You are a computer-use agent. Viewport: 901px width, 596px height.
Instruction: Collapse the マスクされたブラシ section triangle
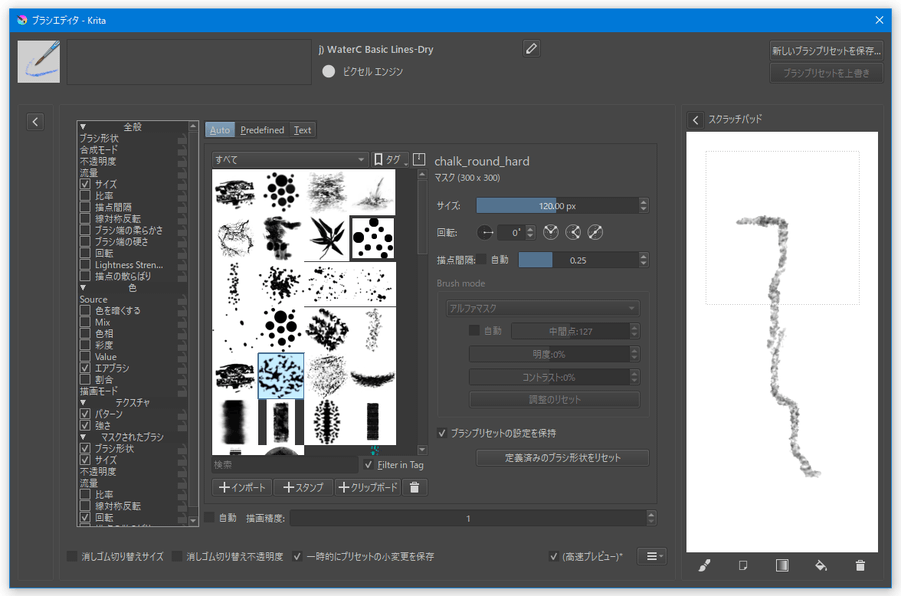click(x=83, y=437)
